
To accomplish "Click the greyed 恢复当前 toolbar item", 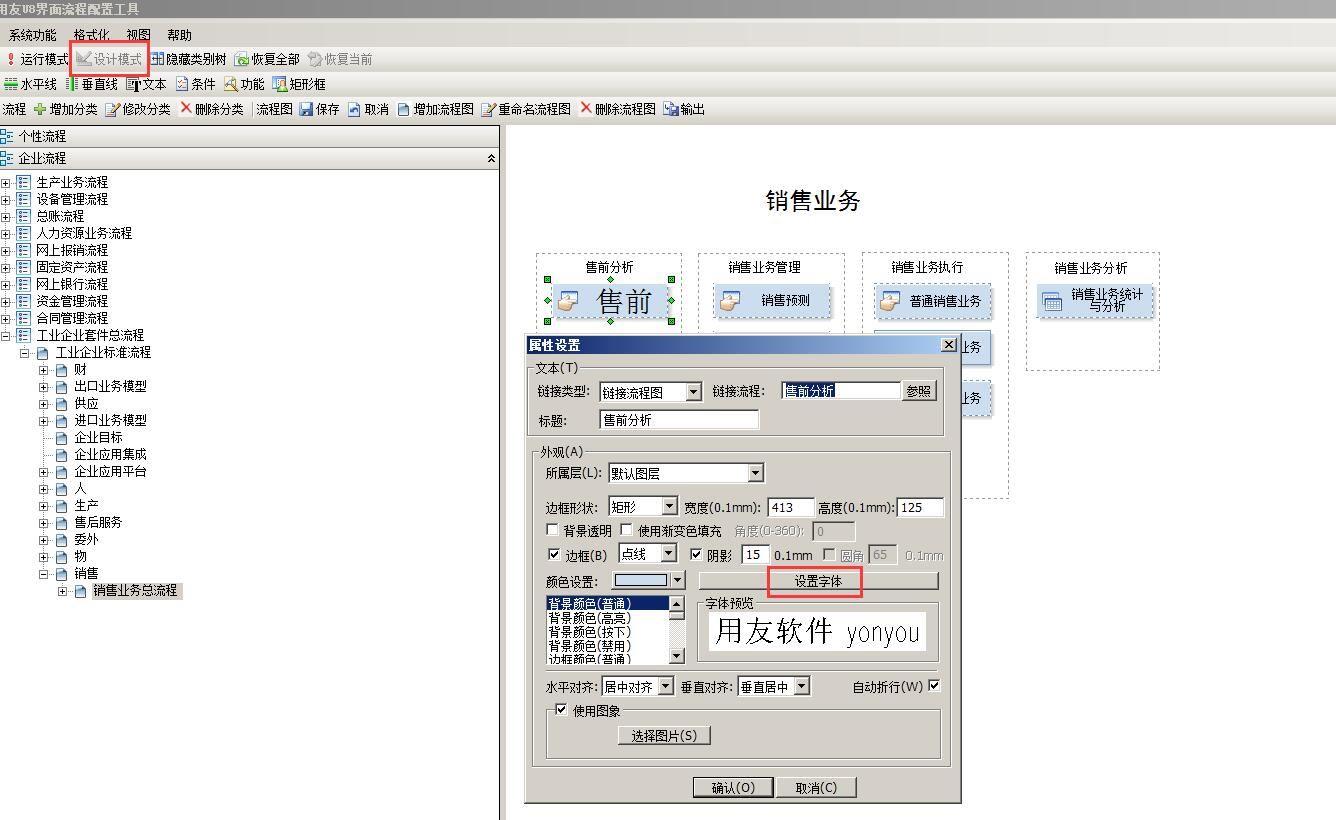I will pos(340,59).
